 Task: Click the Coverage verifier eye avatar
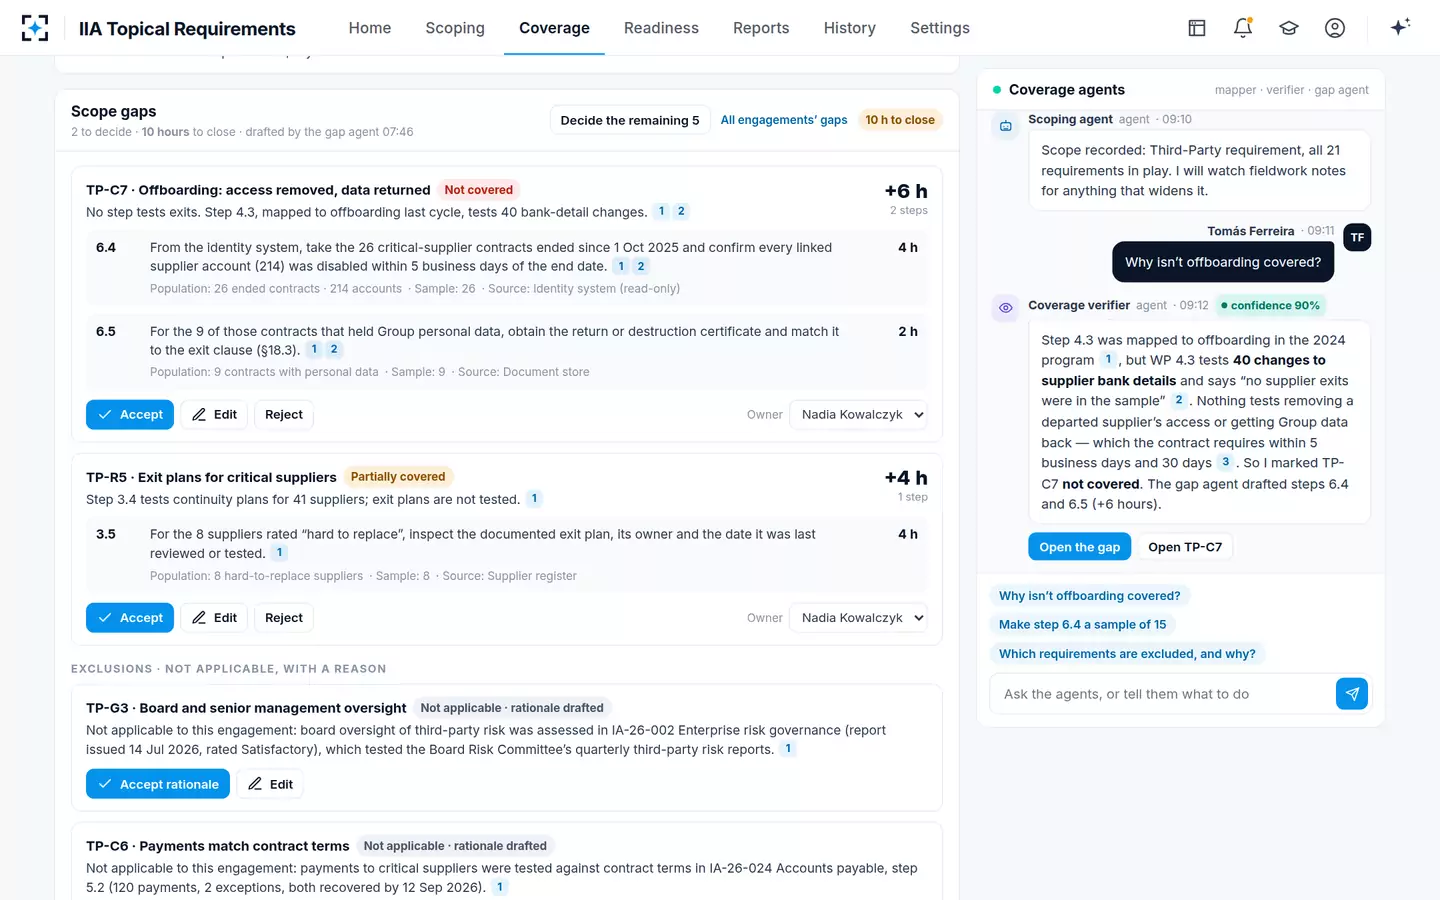1006,308
